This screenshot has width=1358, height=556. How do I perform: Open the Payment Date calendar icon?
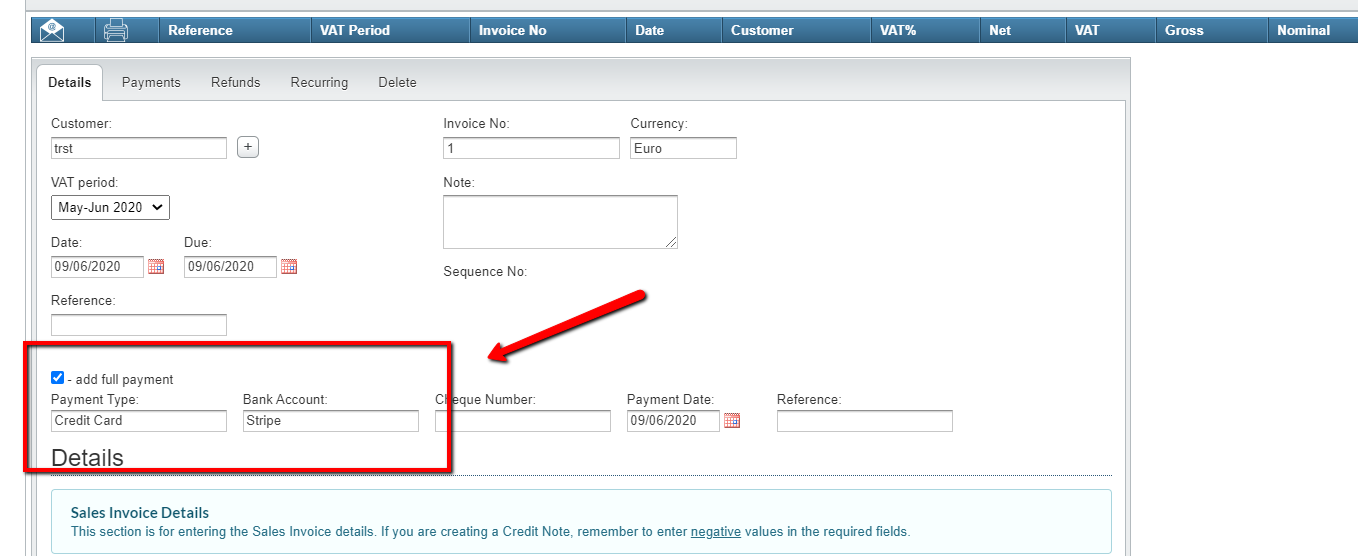pyautogui.click(x=732, y=421)
